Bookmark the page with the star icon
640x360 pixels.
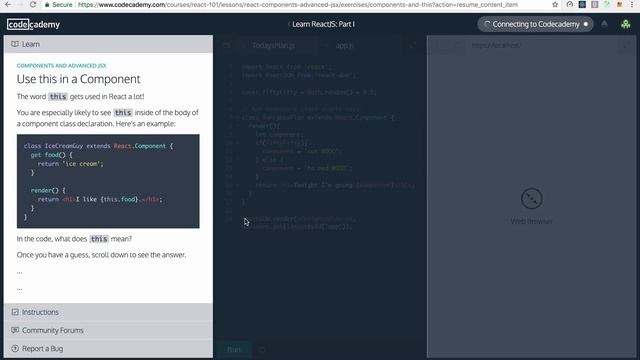point(555,4)
